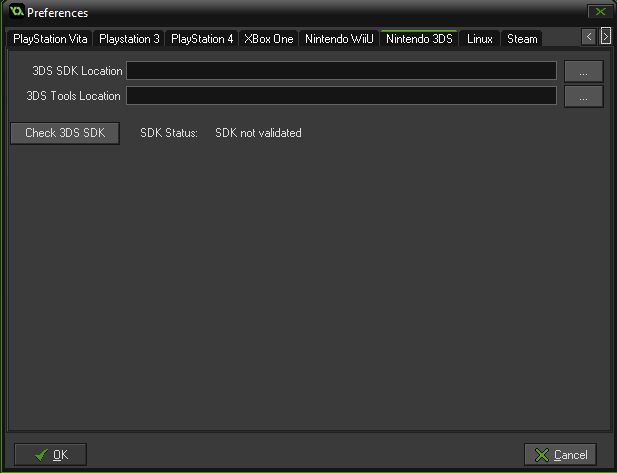
Task: Browse for the 3DS Tools Location folder
Action: 584,96
